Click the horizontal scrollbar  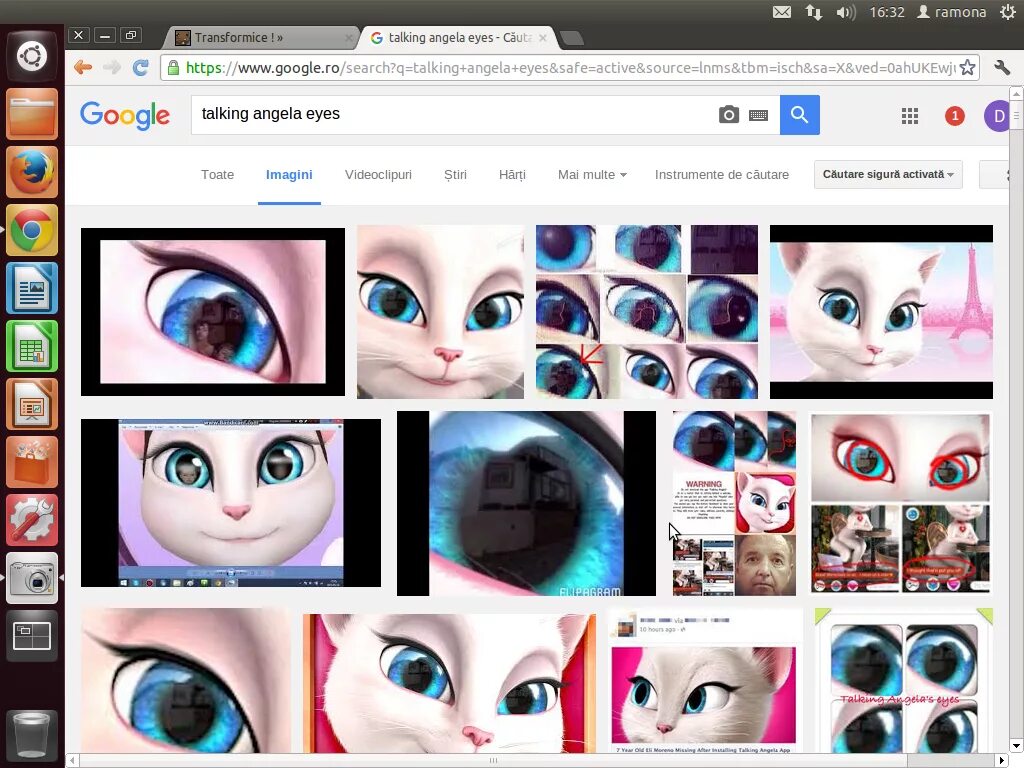493,760
